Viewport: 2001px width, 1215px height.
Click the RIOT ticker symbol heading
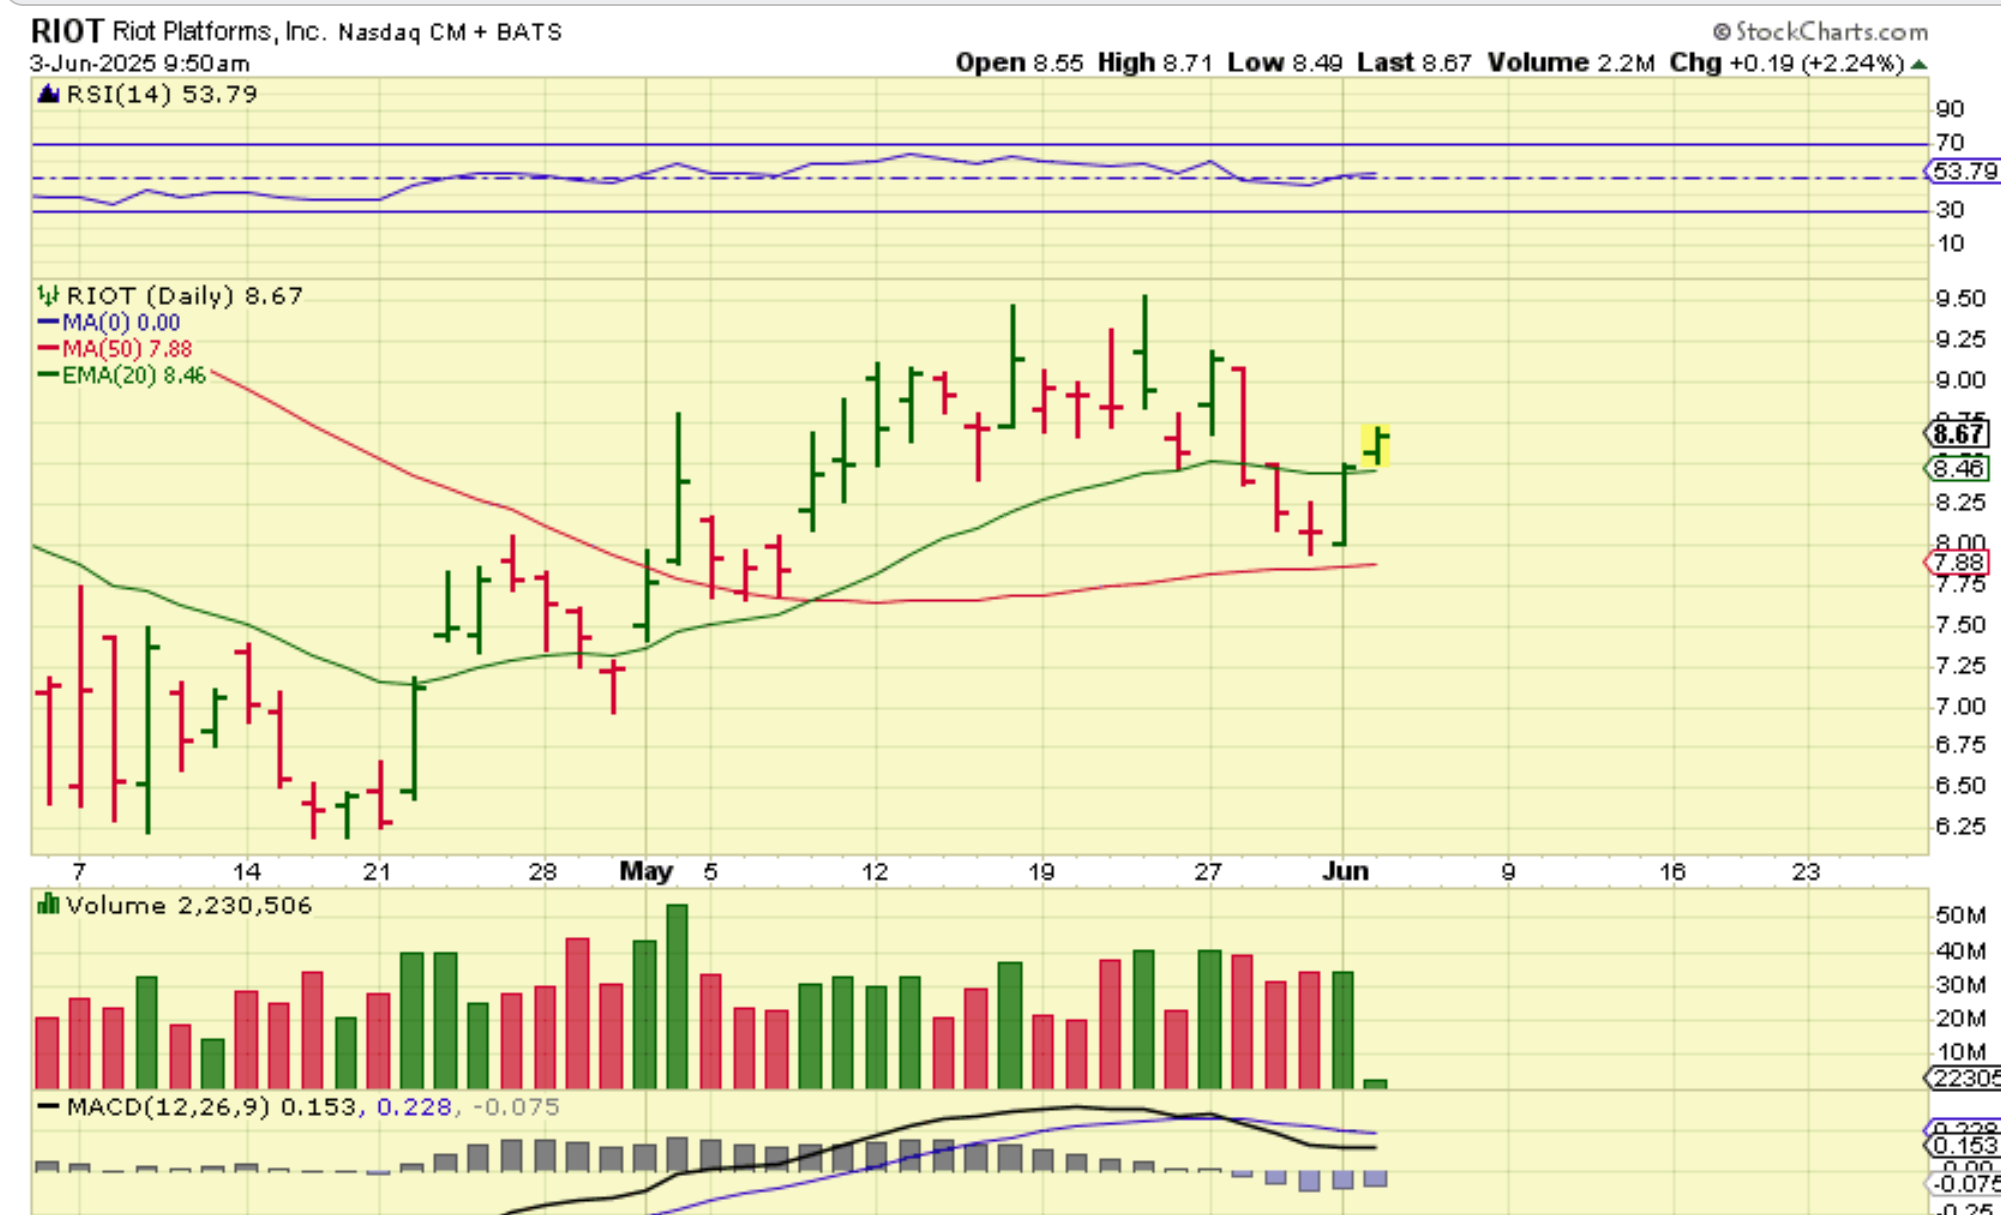67,31
